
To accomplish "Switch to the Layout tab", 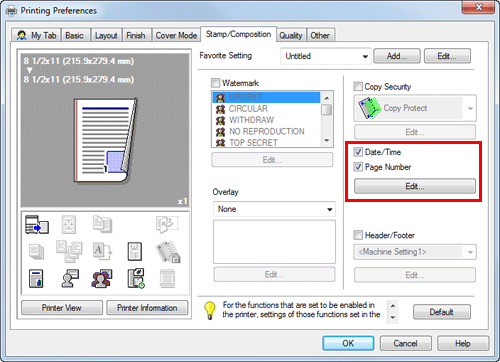I will (x=106, y=35).
